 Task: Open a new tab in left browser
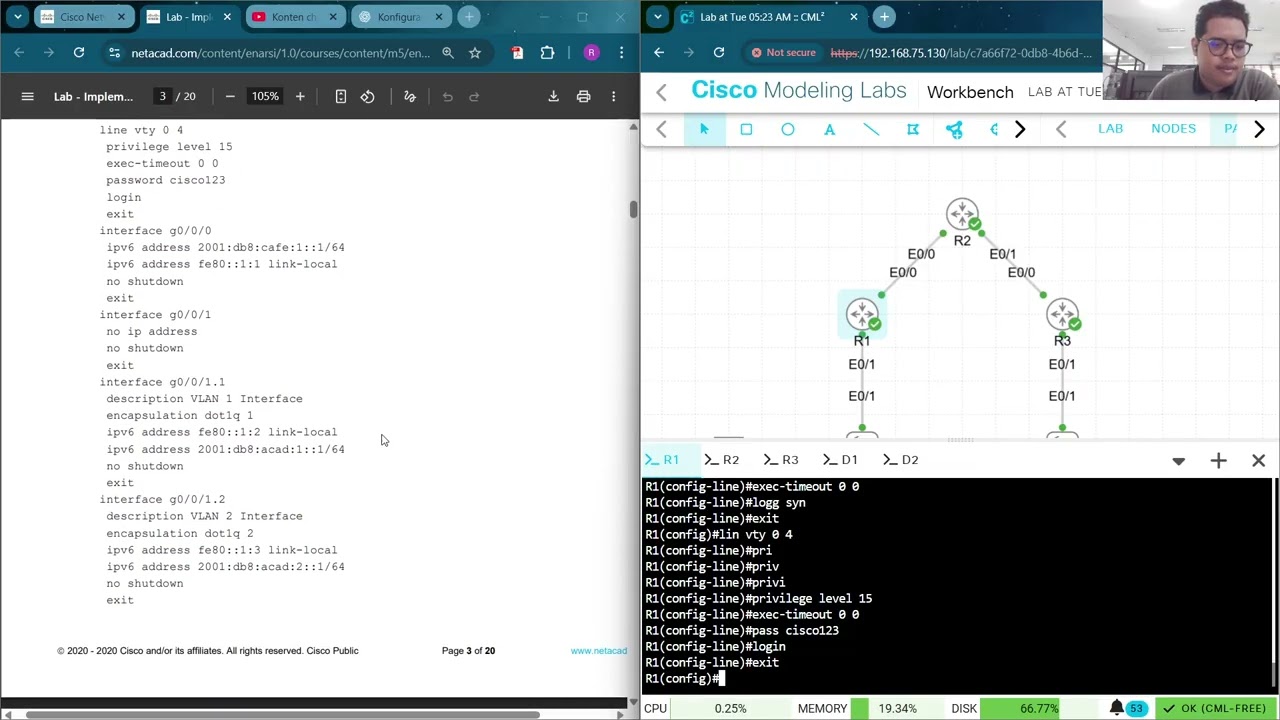469,17
